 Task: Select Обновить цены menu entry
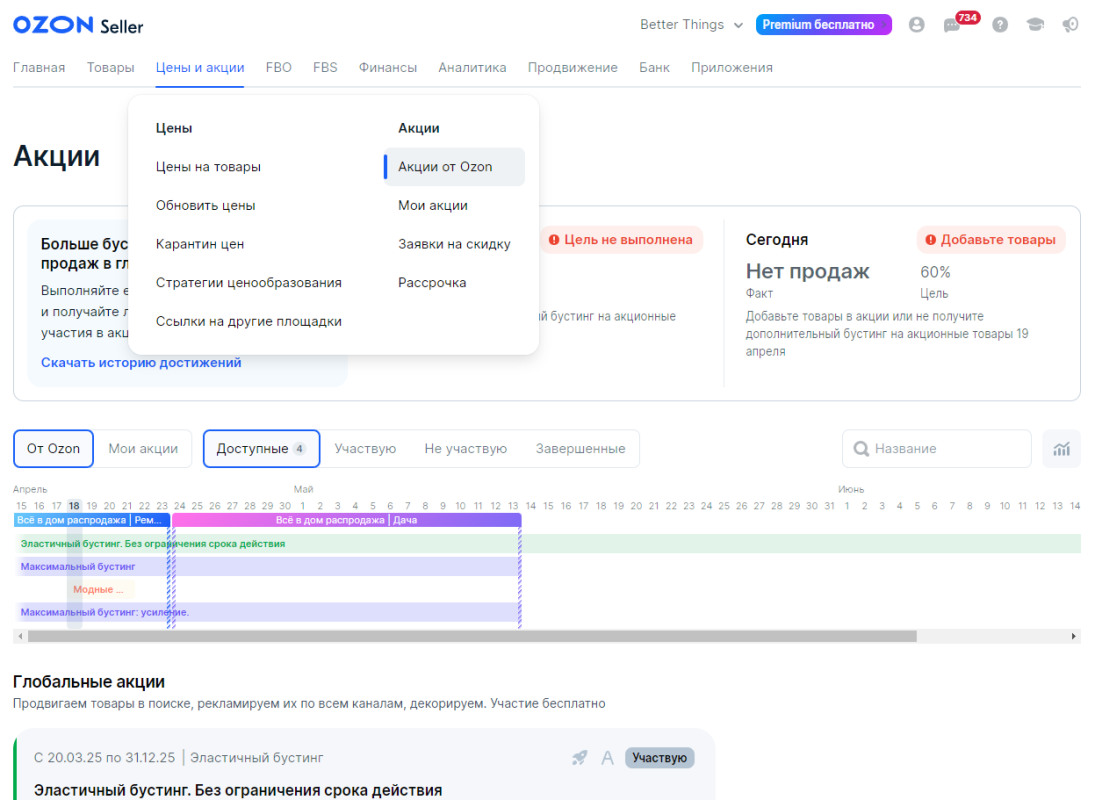tap(205, 205)
